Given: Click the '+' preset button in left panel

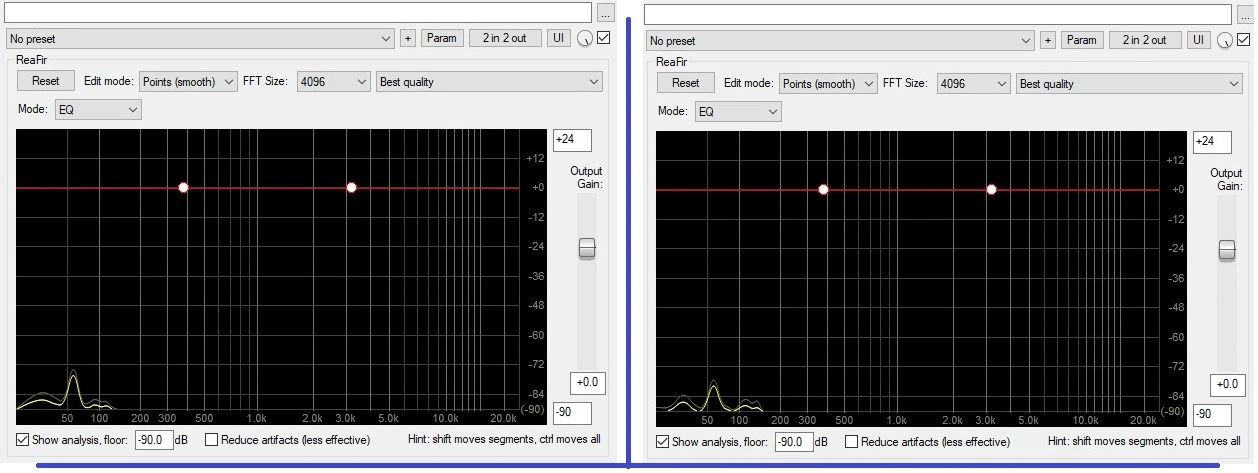Looking at the screenshot, I should pyautogui.click(x=408, y=38).
